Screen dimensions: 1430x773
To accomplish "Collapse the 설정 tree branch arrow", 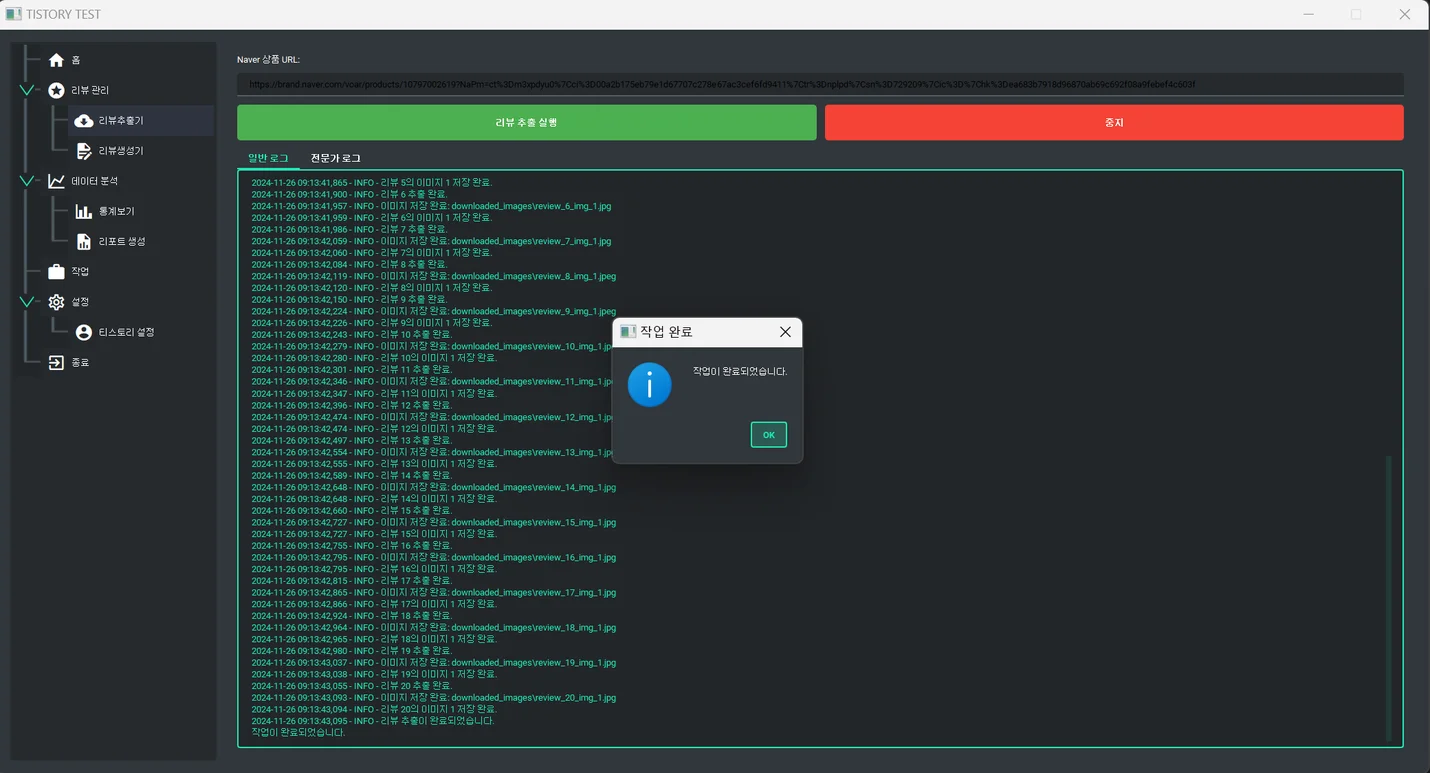I will coord(27,302).
